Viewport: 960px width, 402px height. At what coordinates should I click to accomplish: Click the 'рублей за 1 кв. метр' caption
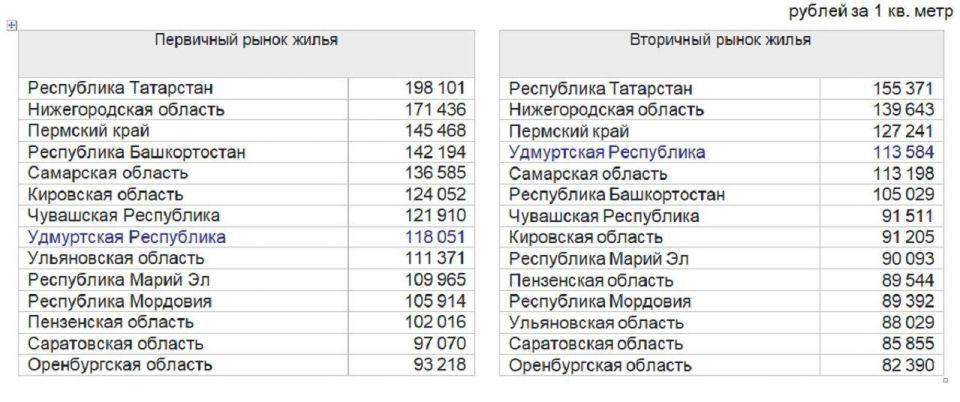tap(872, 11)
